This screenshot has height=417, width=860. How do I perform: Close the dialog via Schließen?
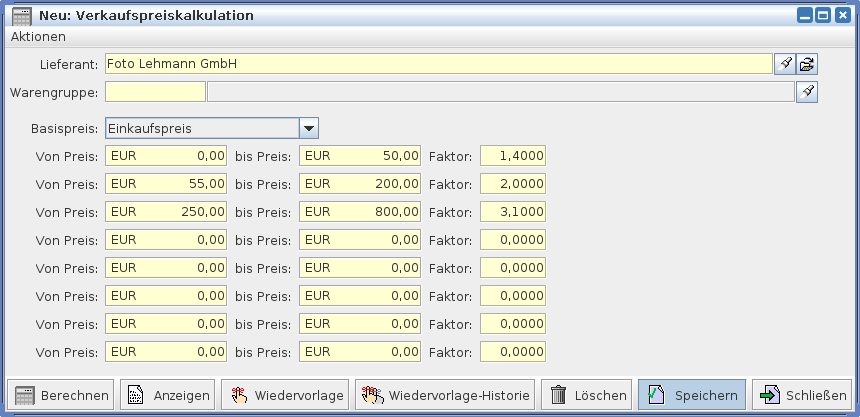(803, 395)
